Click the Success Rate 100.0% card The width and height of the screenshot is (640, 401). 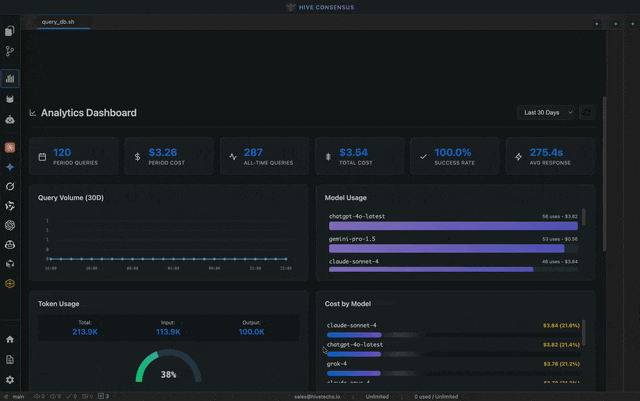[457, 157]
